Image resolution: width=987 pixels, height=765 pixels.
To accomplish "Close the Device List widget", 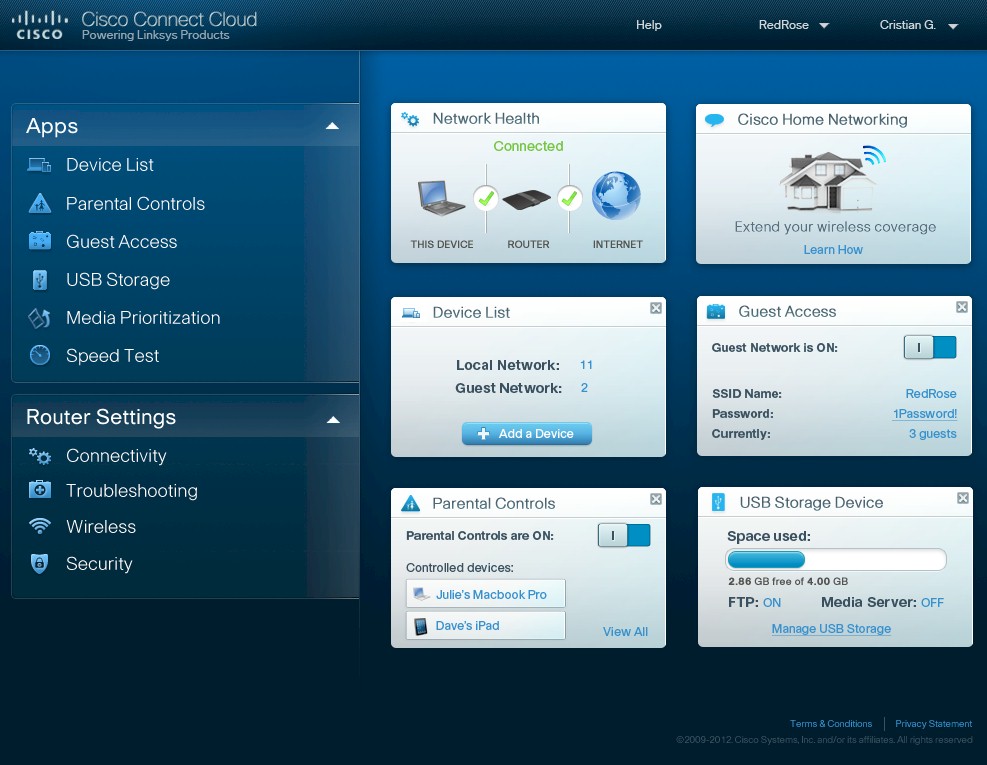I will tap(656, 308).
